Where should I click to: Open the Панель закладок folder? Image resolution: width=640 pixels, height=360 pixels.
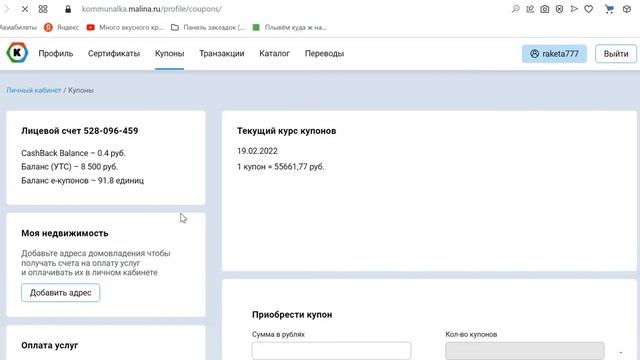point(208,27)
